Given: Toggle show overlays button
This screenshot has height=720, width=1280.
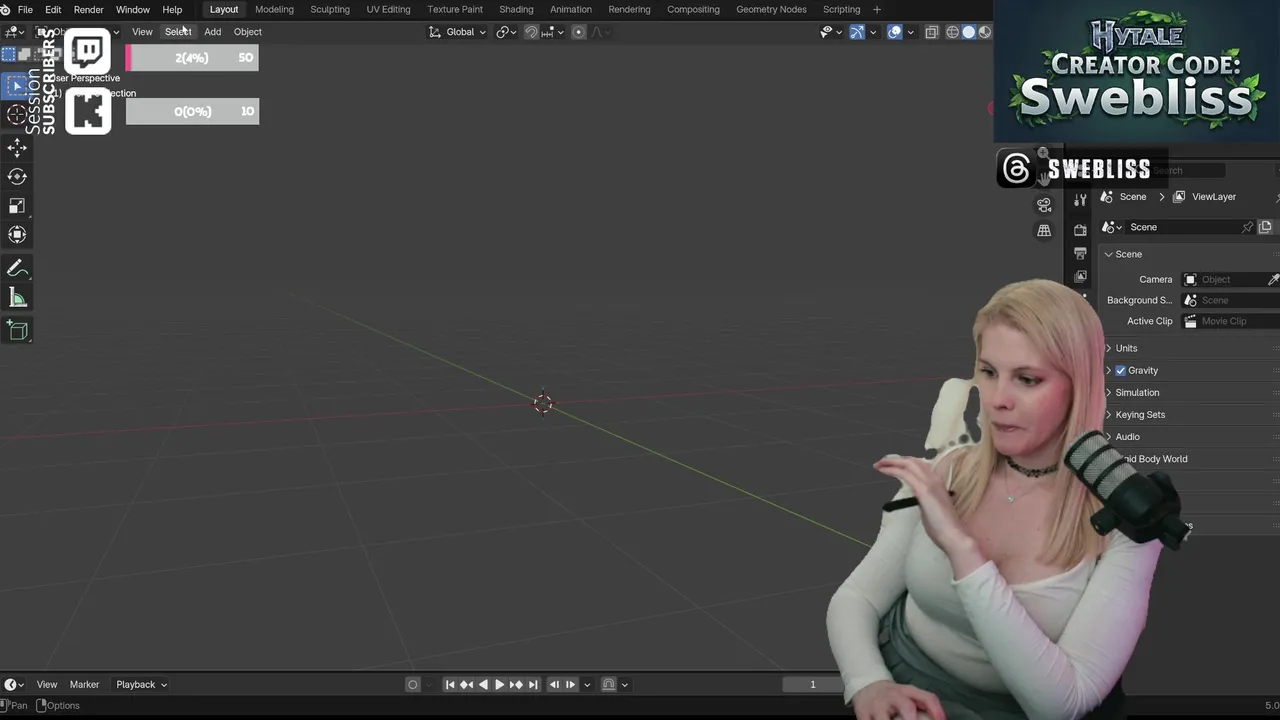Looking at the screenshot, I should pos(894,32).
